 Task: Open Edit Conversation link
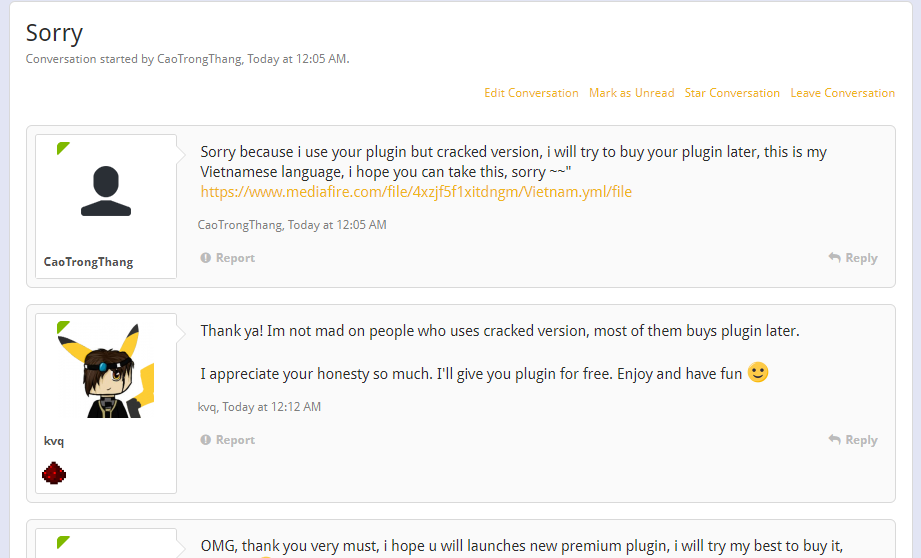[531, 93]
